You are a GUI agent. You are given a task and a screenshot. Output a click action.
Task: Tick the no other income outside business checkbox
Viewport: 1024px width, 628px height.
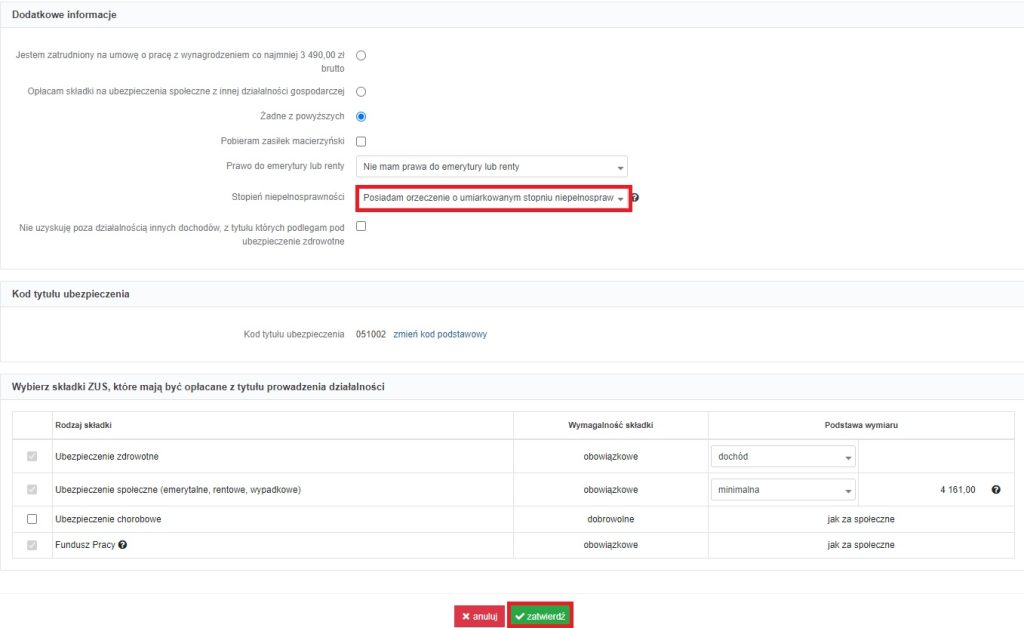[361, 227]
